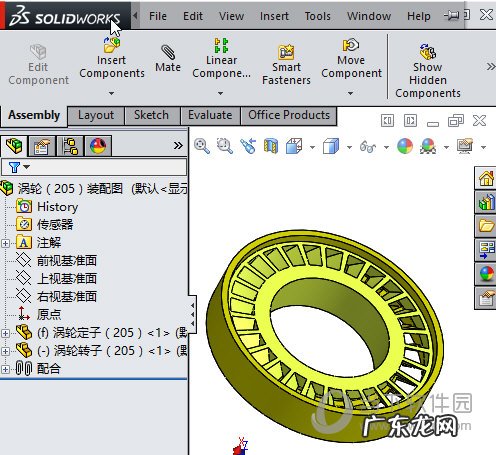Open Appearances color ball in task pane
The height and width of the screenshot is (455, 496).
pyautogui.click(x=486, y=274)
